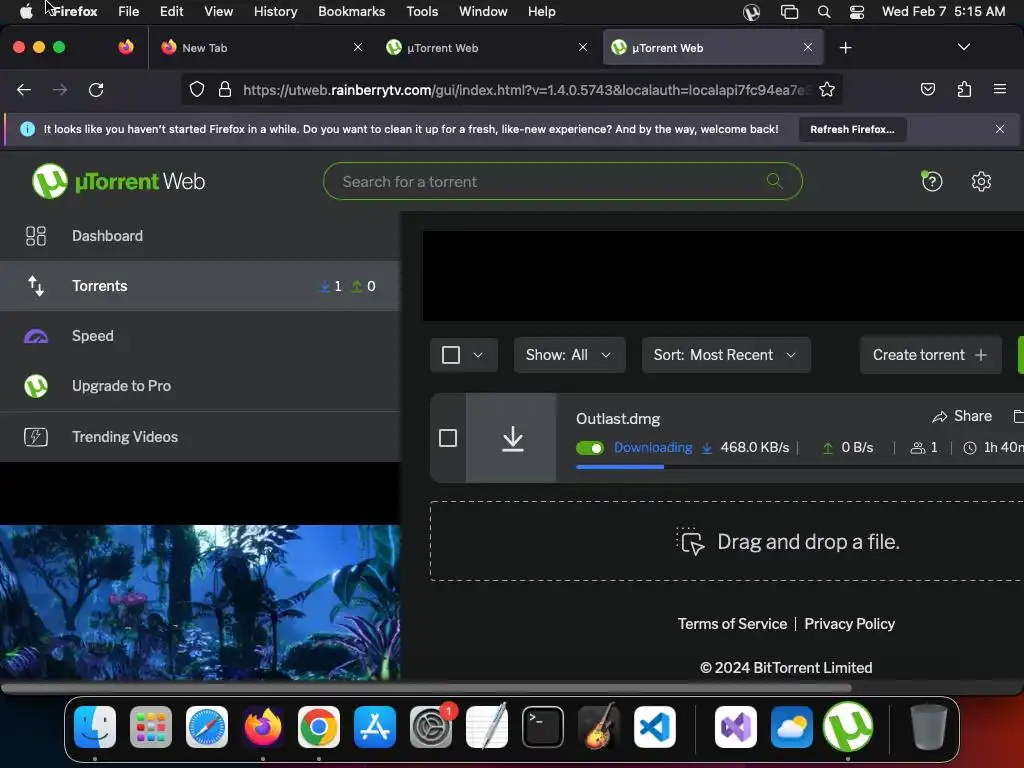This screenshot has height=768, width=1024.
Task: Share the Outlast.dmg torrent
Action: tap(961, 416)
